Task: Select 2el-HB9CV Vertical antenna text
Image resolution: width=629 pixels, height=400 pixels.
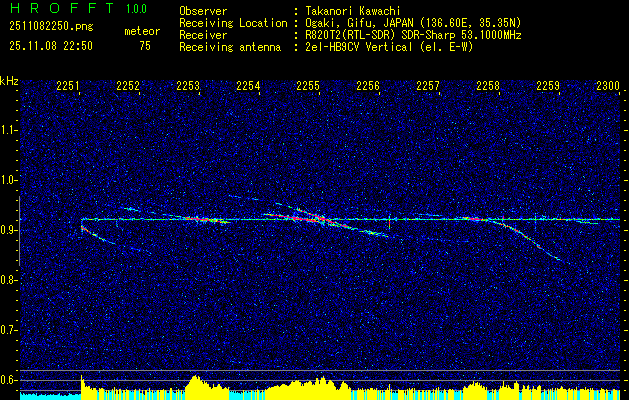Action: (389, 47)
